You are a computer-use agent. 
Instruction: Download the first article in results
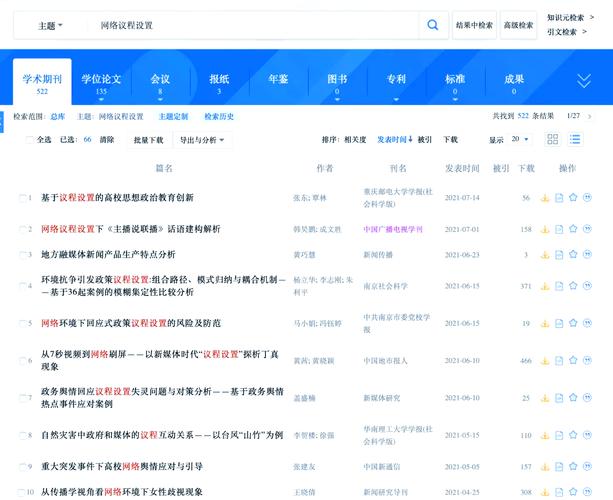click(545, 198)
